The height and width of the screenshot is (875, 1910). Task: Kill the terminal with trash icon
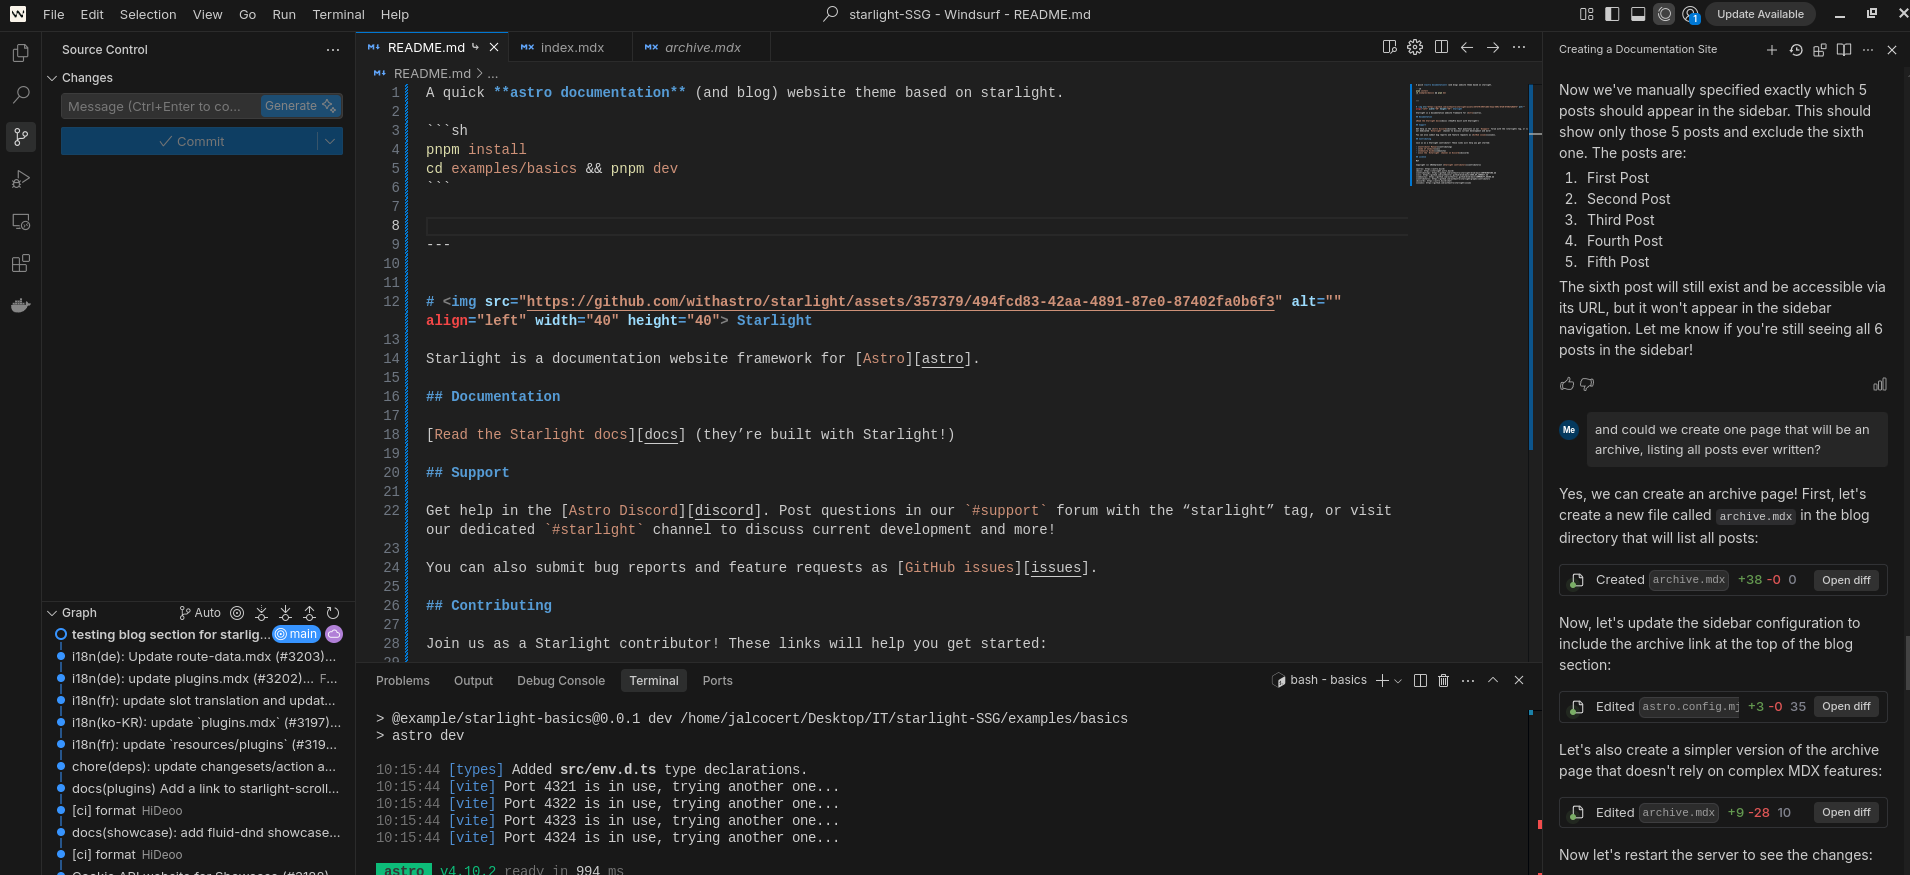point(1443,681)
